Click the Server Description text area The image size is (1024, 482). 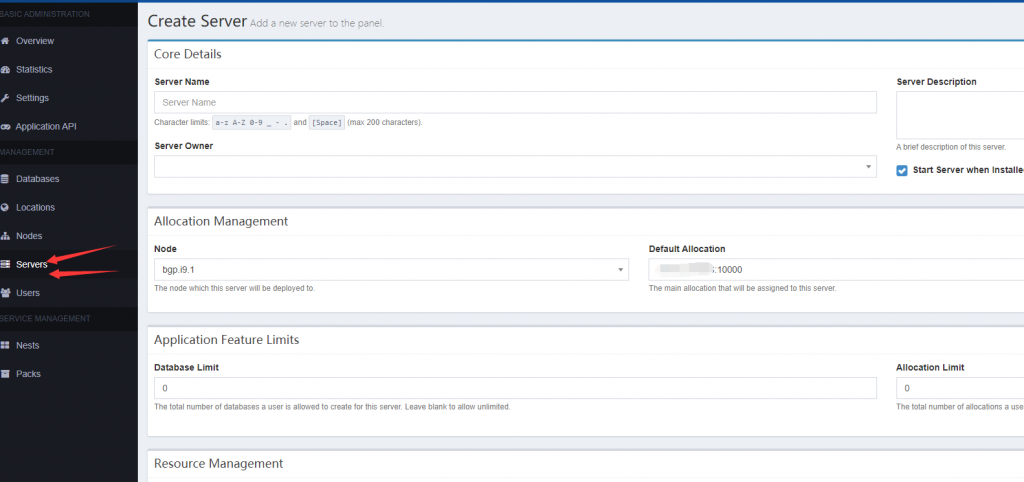coord(960,114)
